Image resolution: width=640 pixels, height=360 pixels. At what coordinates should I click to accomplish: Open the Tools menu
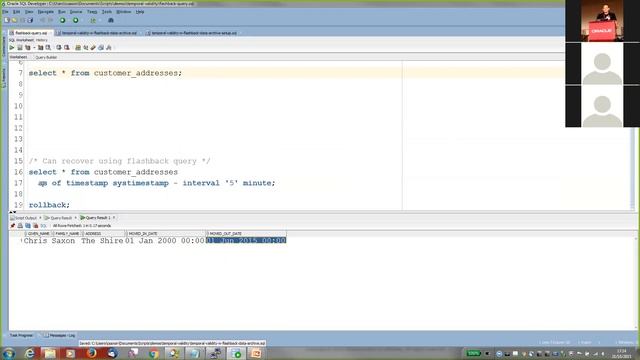click(107, 12)
